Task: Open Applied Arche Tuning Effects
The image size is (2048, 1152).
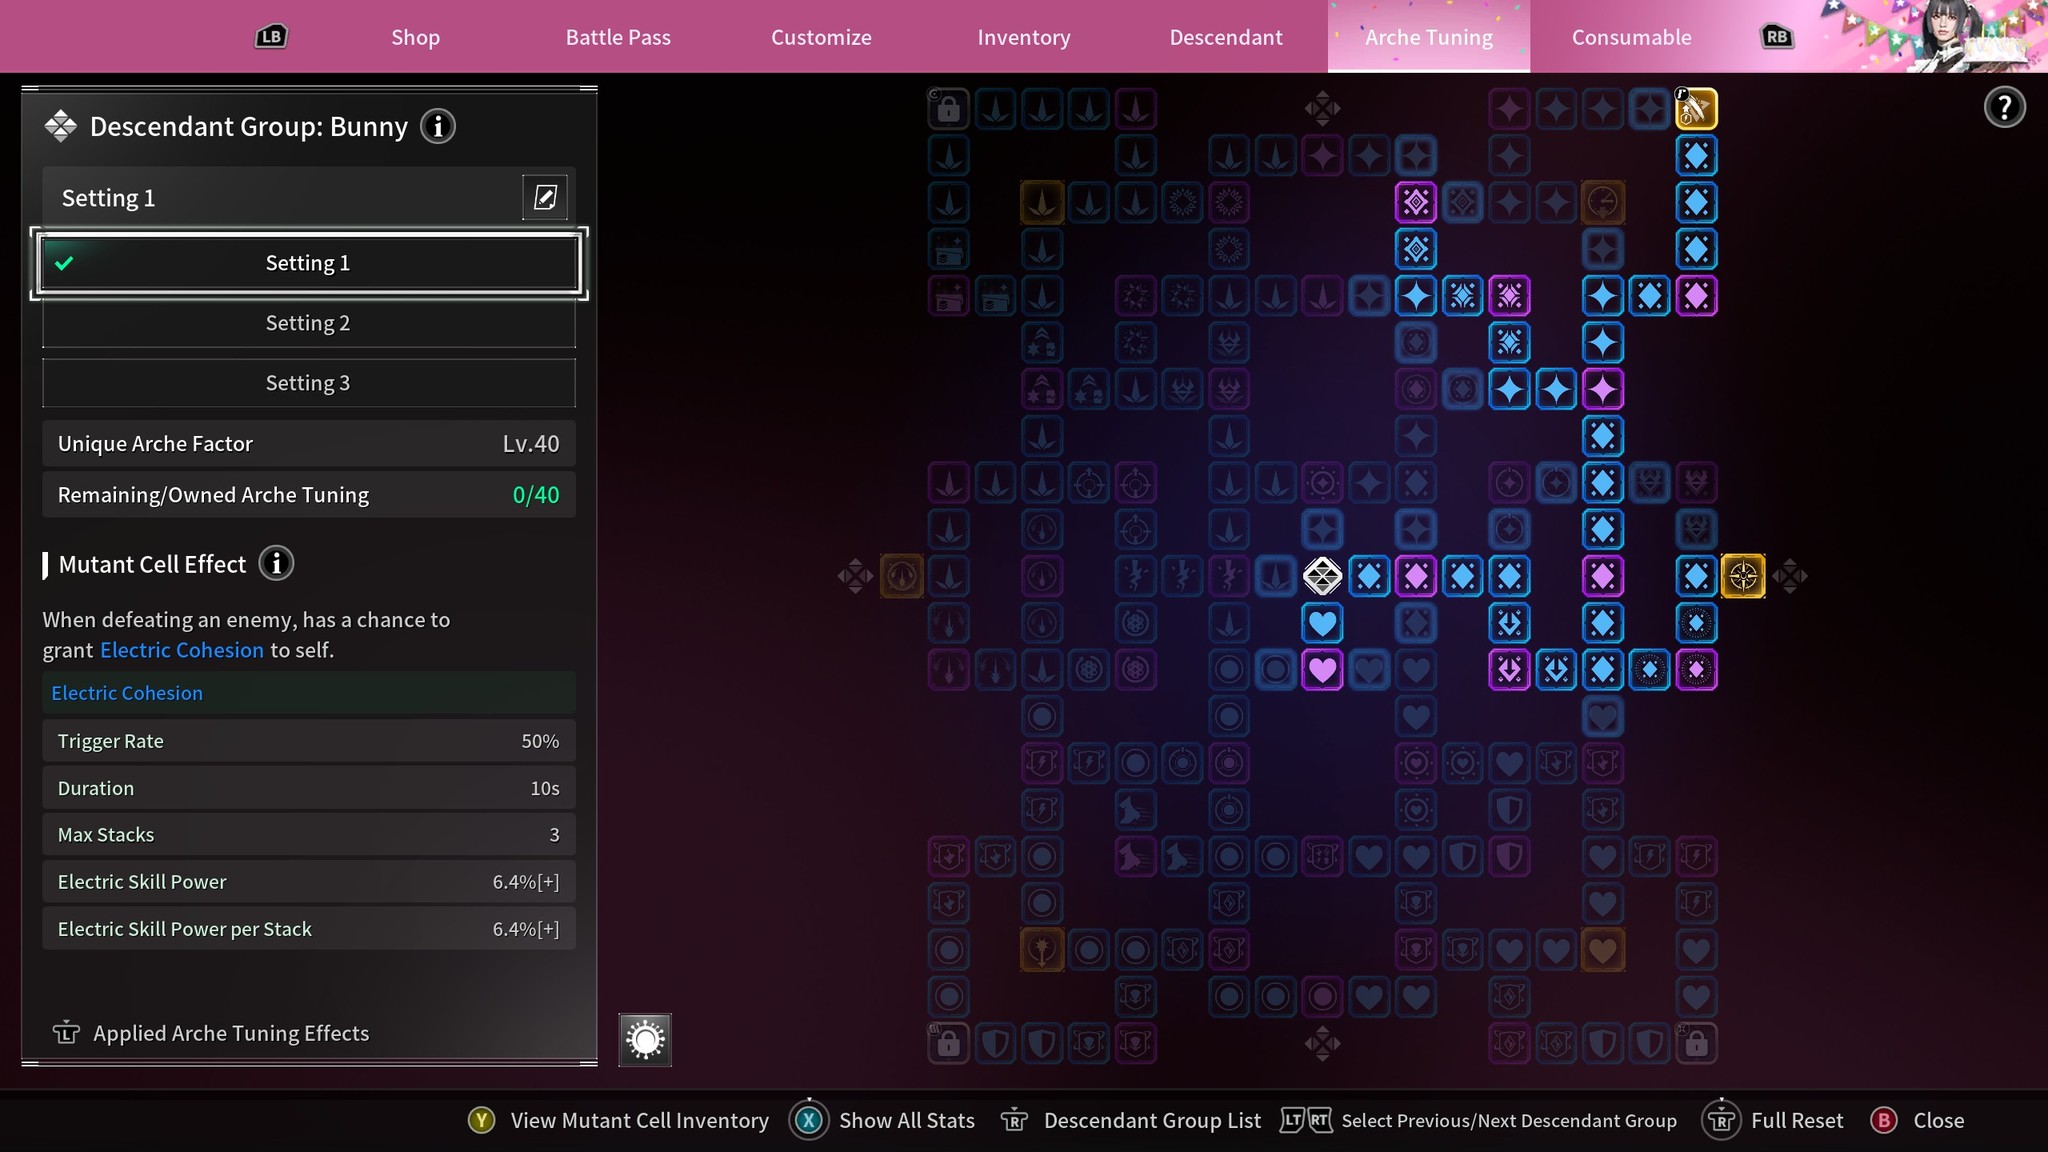Action: pyautogui.click(x=211, y=1033)
